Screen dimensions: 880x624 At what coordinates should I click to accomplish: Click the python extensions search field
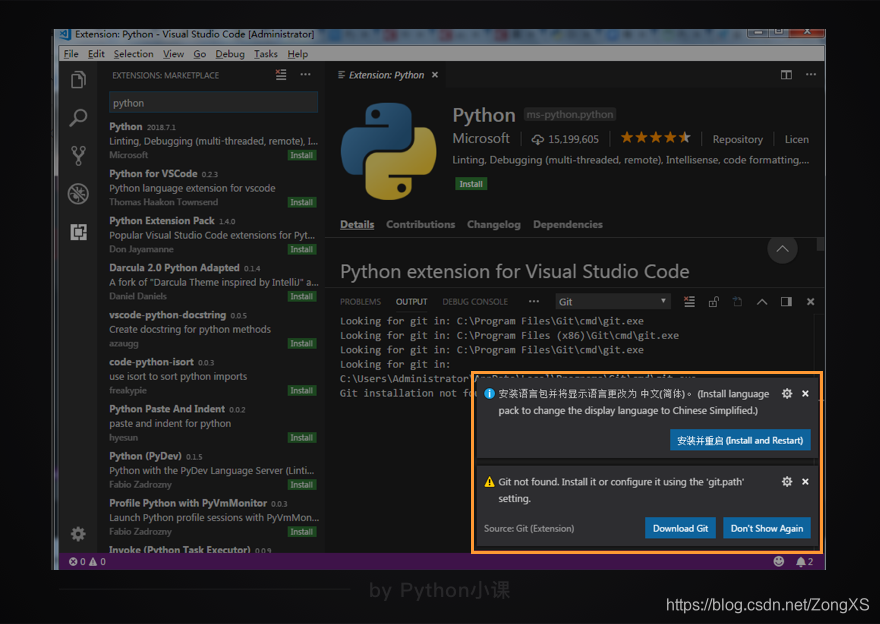pyautogui.click(x=213, y=103)
